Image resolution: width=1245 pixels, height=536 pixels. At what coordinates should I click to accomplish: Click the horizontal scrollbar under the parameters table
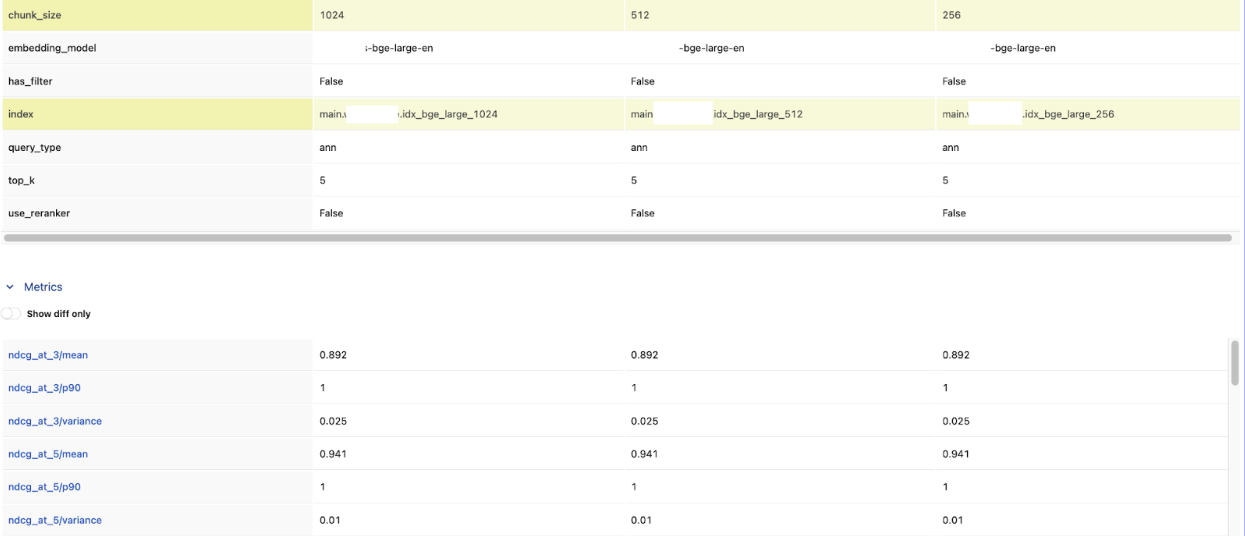coord(617,238)
